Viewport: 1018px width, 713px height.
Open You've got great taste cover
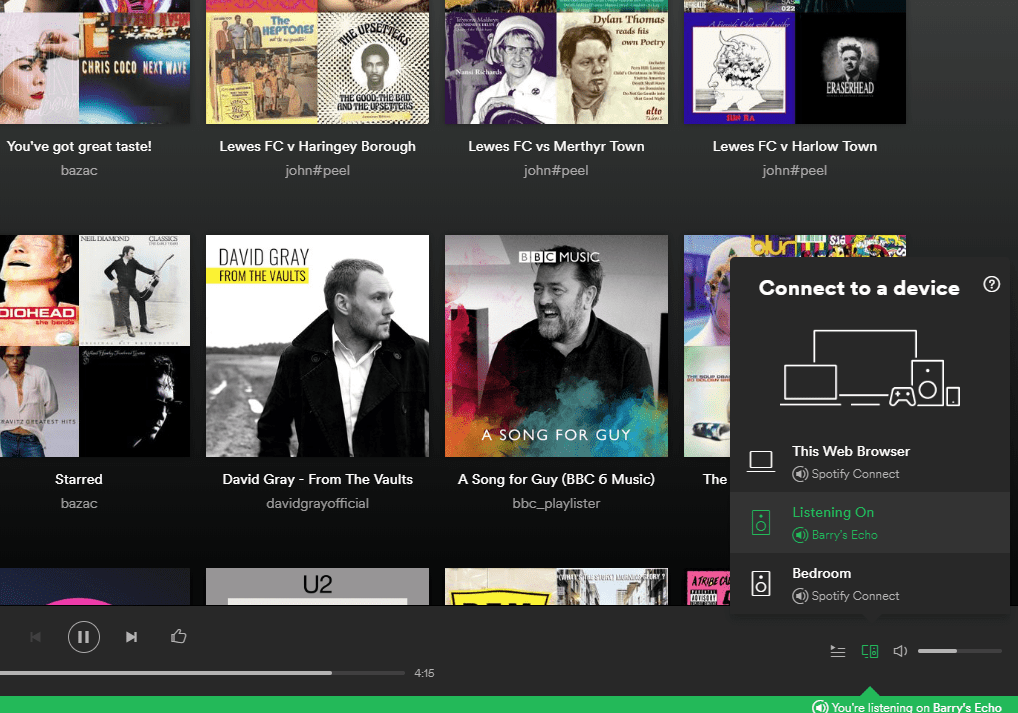[95, 62]
